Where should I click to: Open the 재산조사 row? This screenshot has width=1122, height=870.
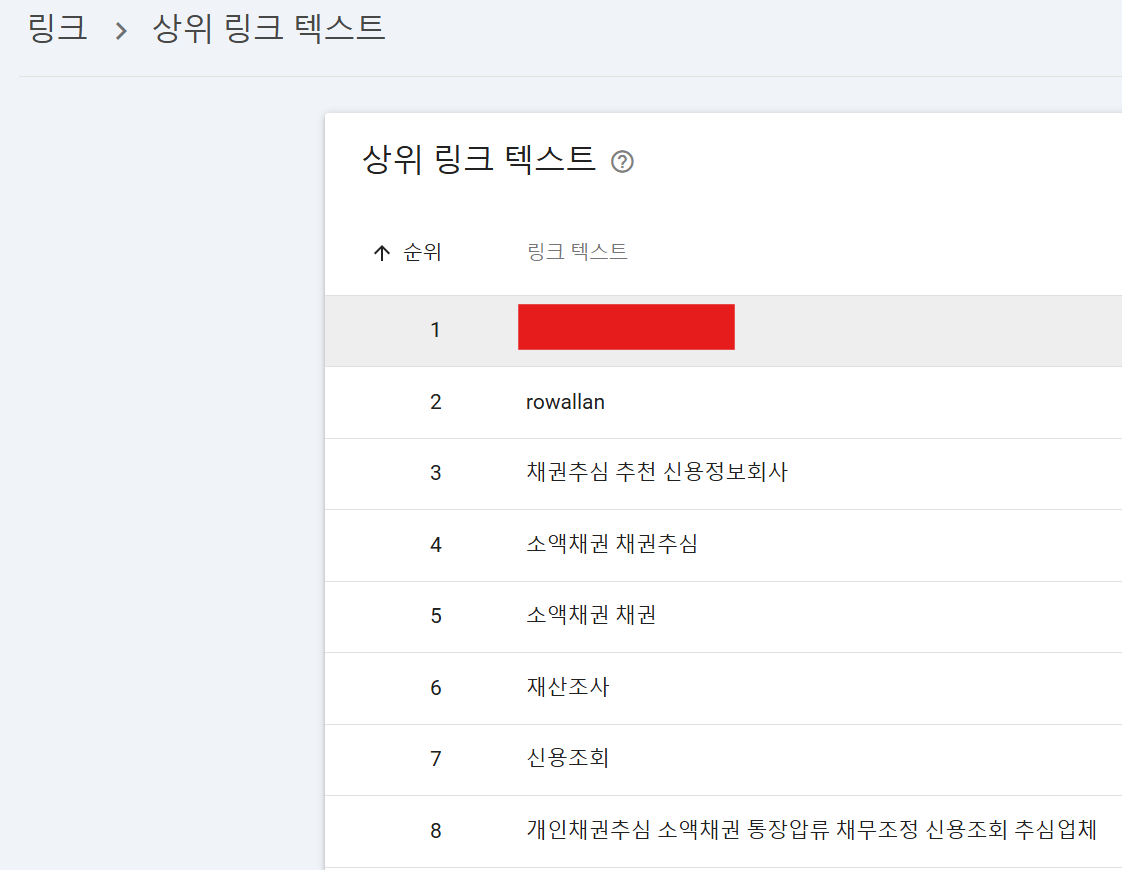point(723,688)
